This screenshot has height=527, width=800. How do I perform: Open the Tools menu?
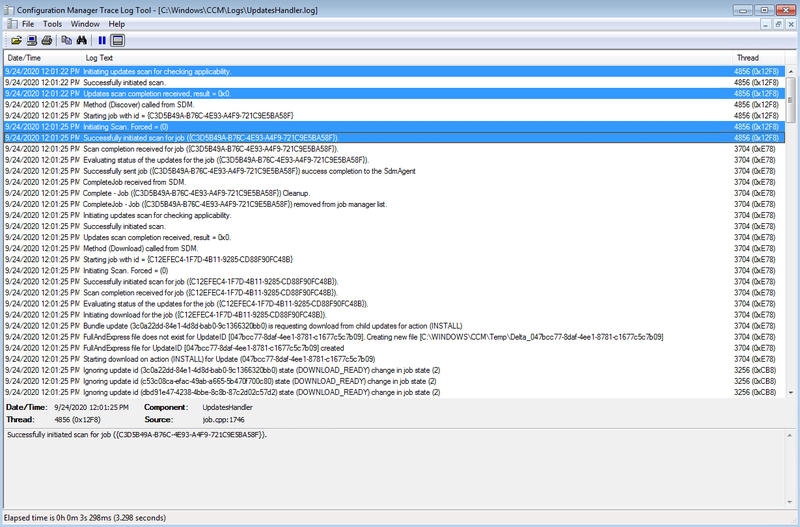point(52,23)
